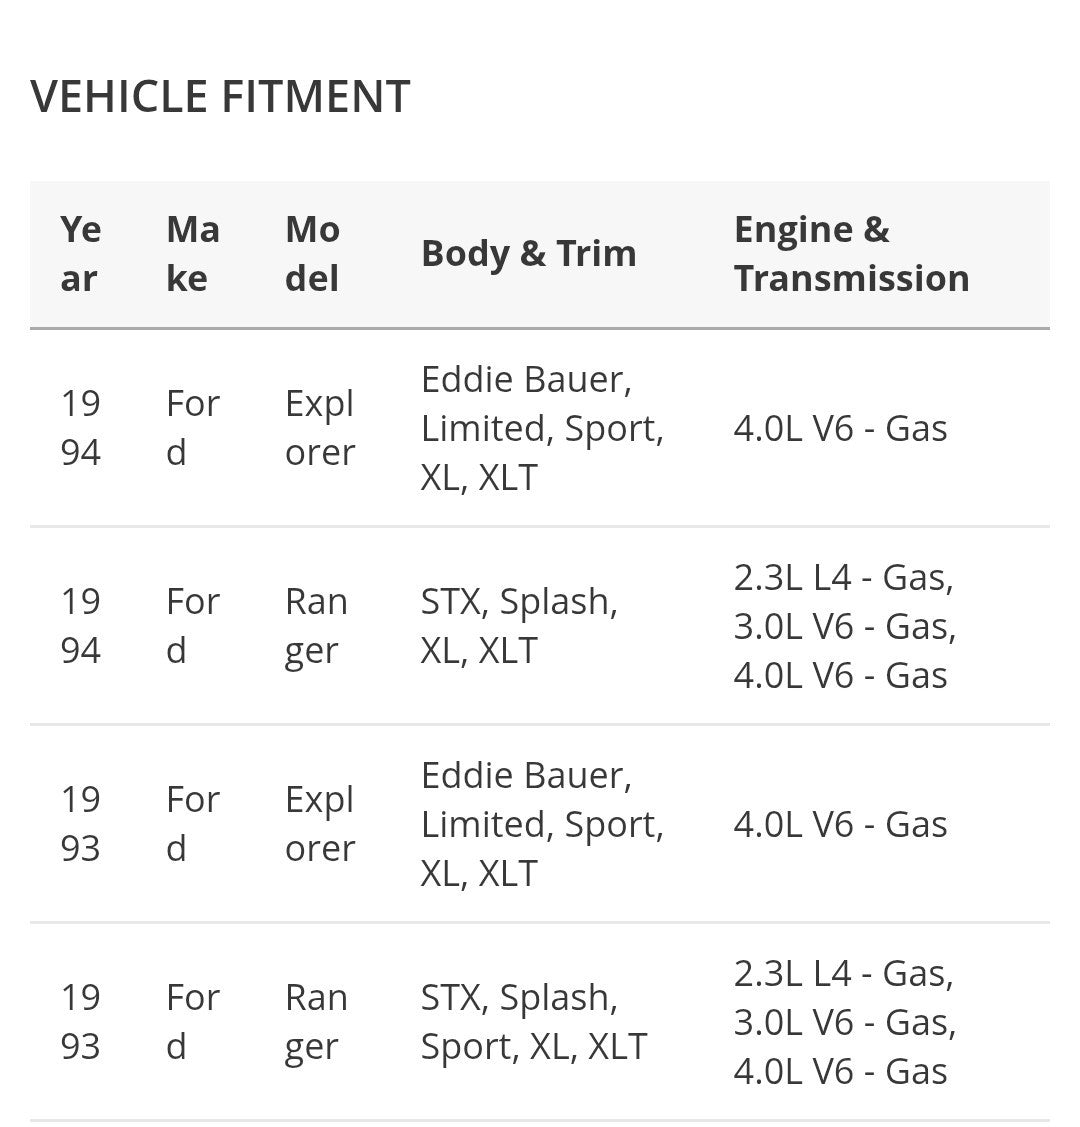Image resolution: width=1080 pixels, height=1127 pixels.
Task: Click the Make column header
Action: (x=193, y=254)
